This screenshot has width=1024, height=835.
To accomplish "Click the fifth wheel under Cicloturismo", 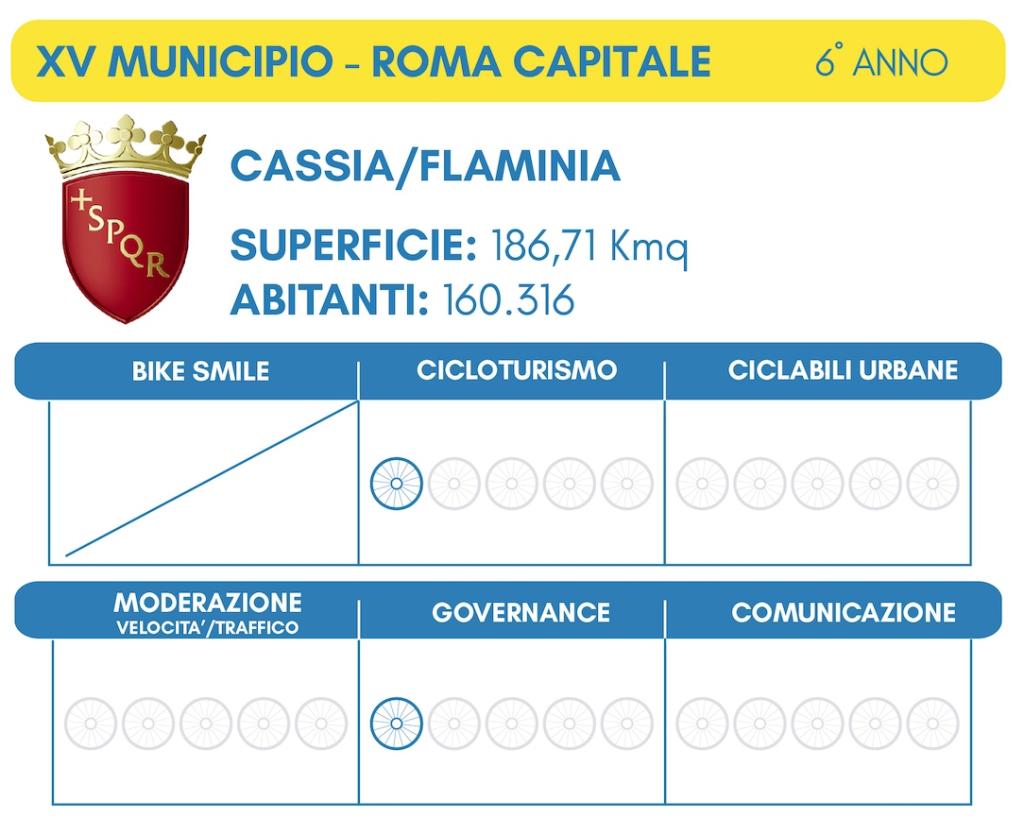I will [x=627, y=484].
